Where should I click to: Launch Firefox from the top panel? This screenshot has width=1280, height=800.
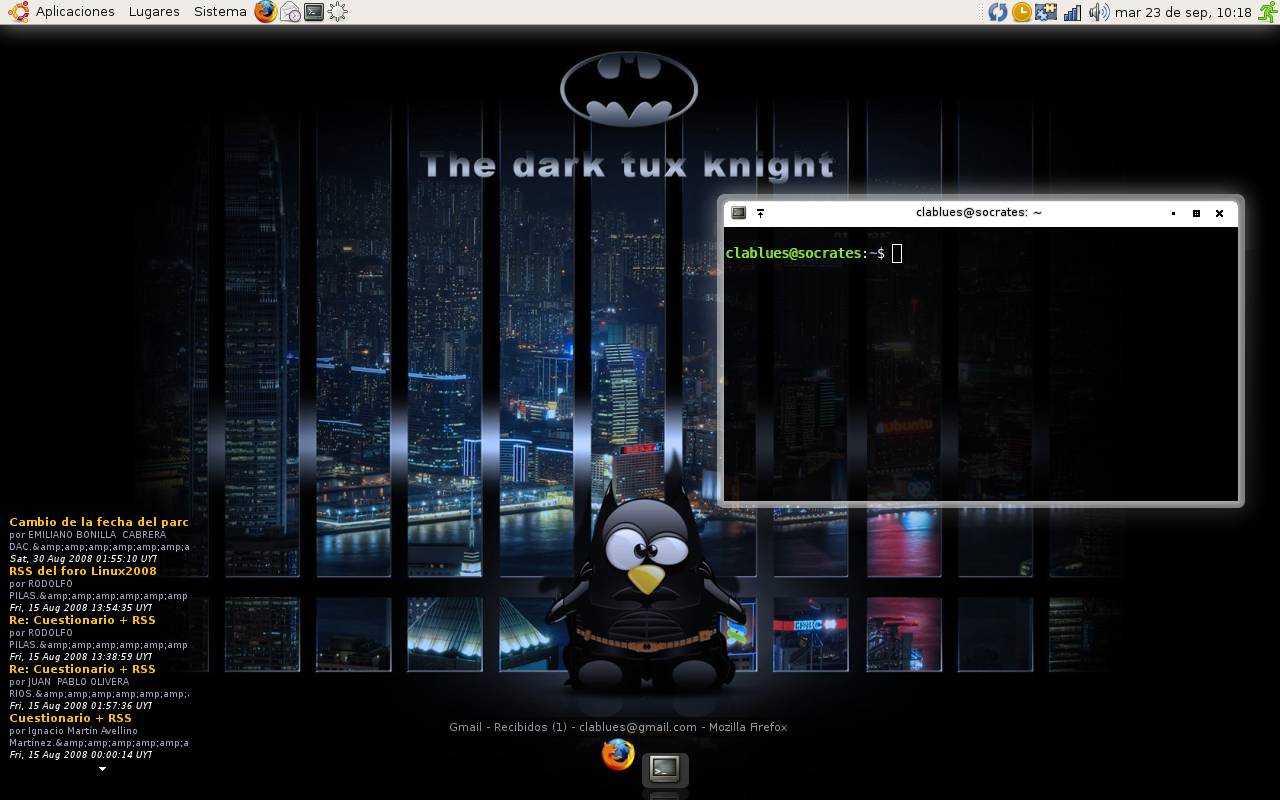(x=265, y=12)
